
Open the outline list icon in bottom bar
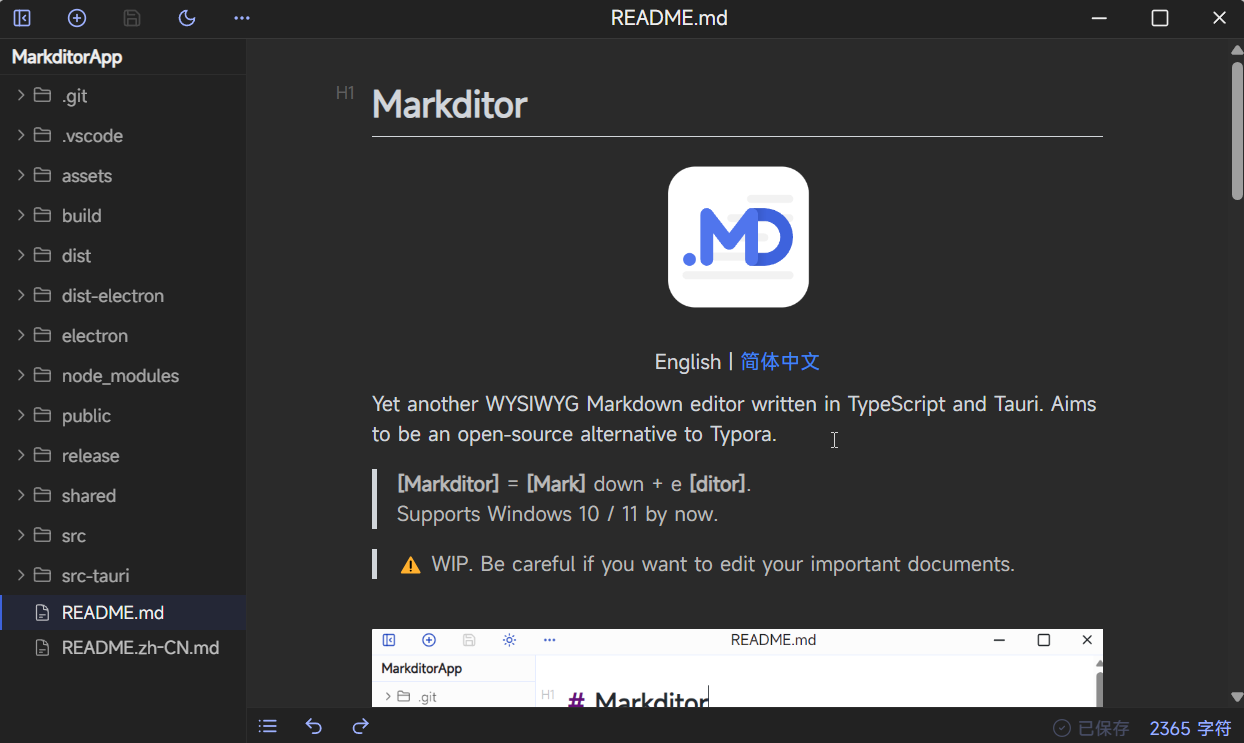point(267,726)
